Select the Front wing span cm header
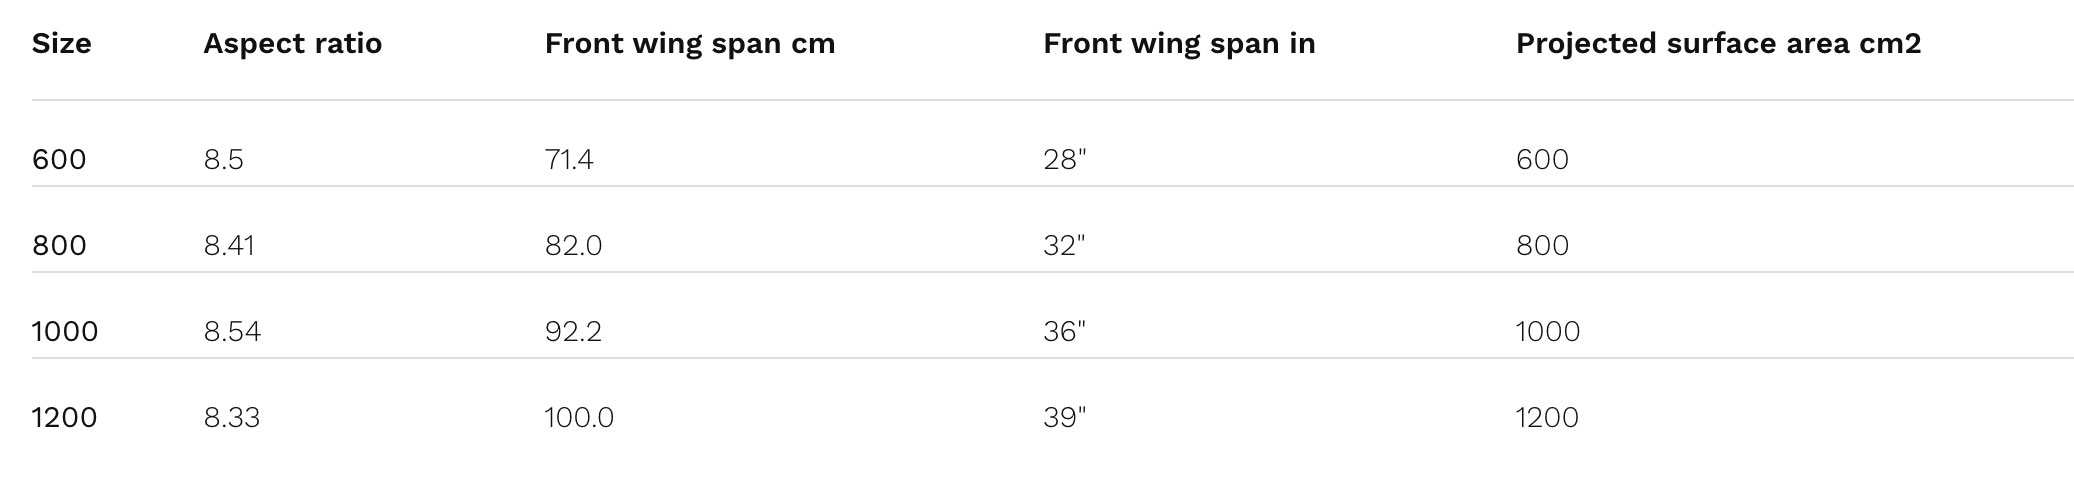Viewport: 2074px width, 488px height. coord(689,44)
